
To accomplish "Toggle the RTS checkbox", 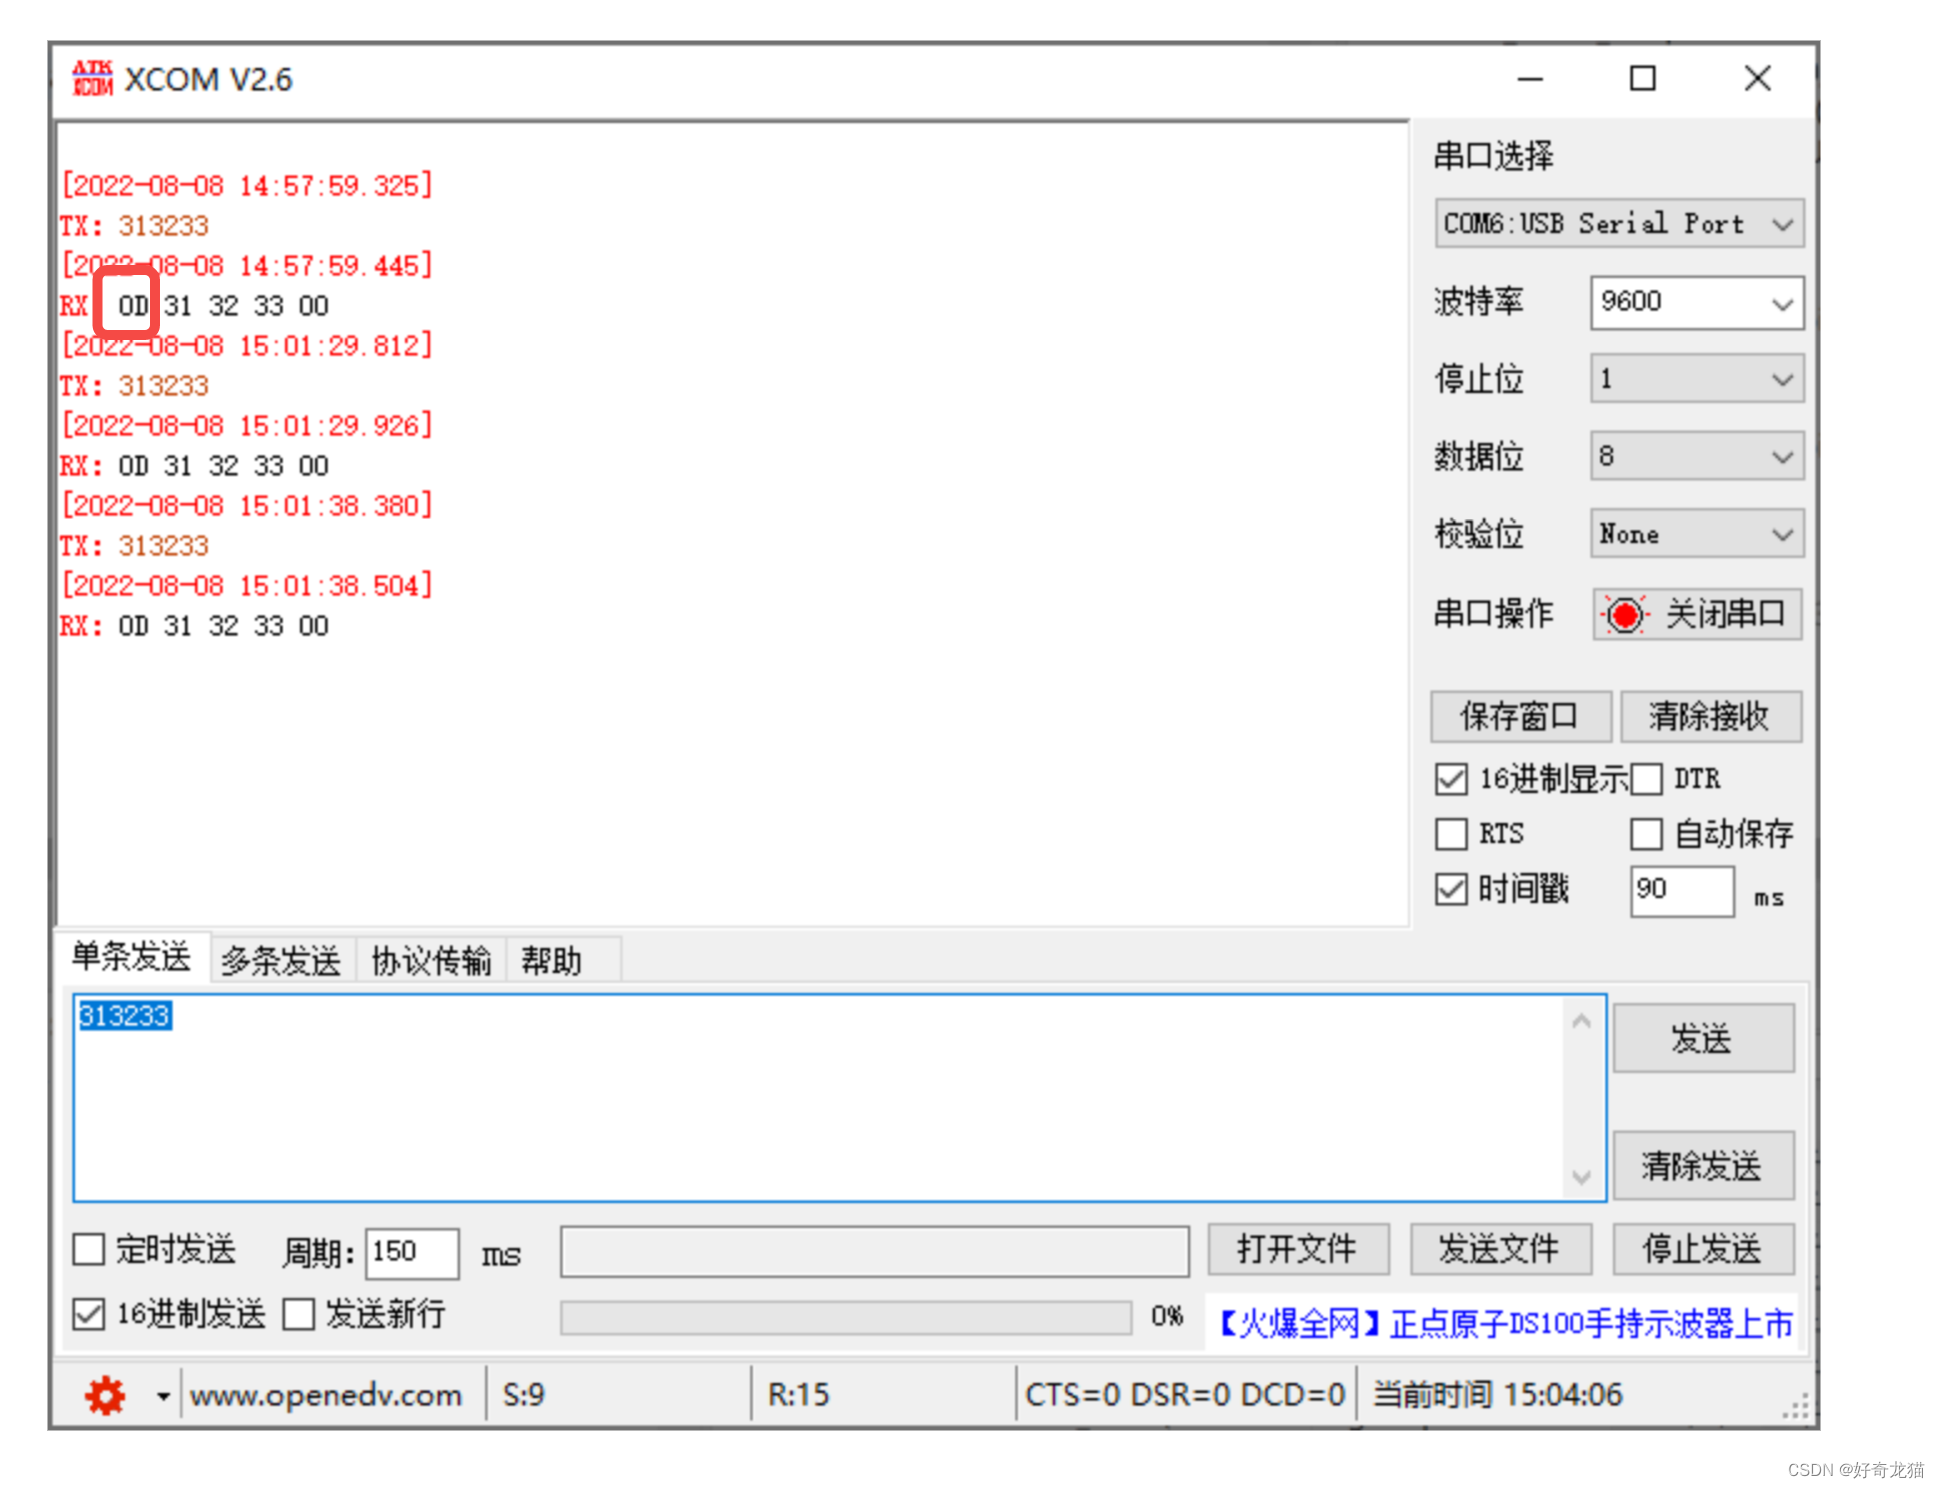I will 1451,833.
